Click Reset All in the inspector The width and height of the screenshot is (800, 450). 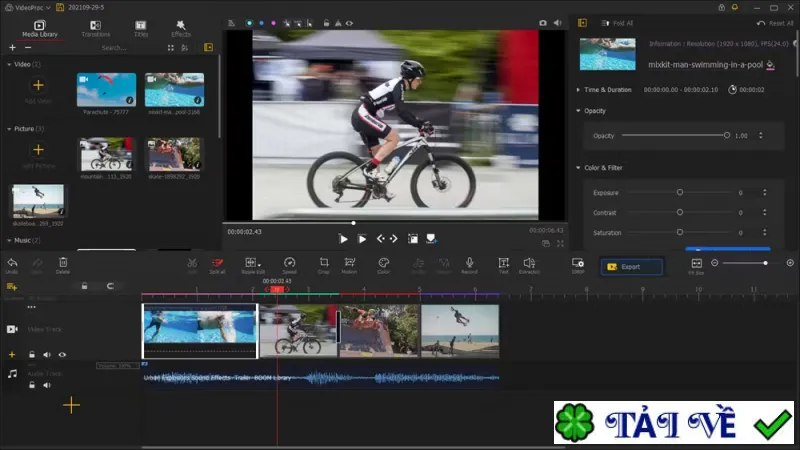click(x=775, y=23)
